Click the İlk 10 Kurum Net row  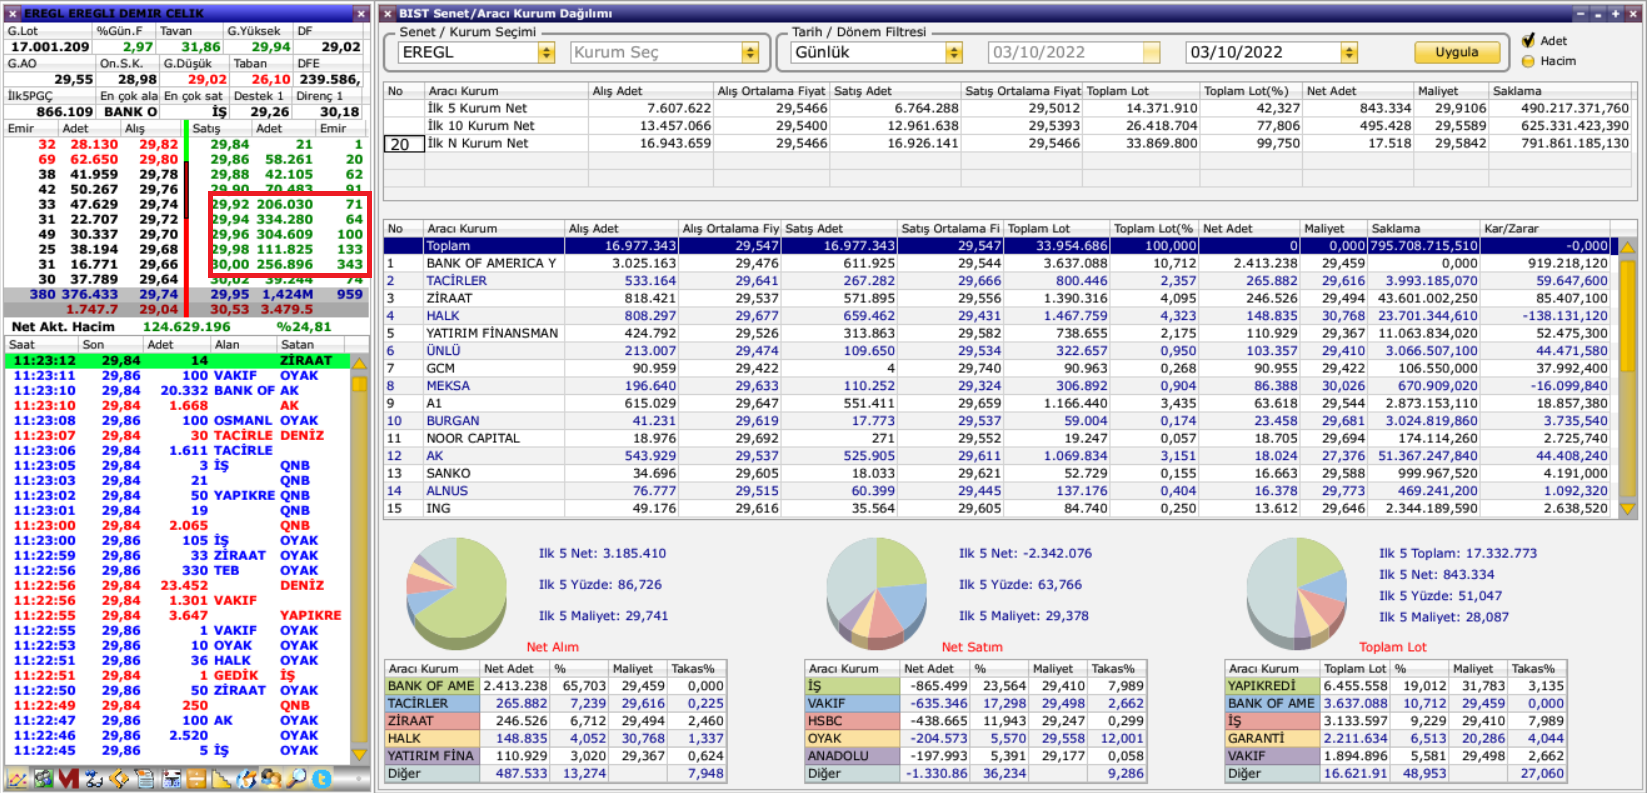click(1008, 126)
